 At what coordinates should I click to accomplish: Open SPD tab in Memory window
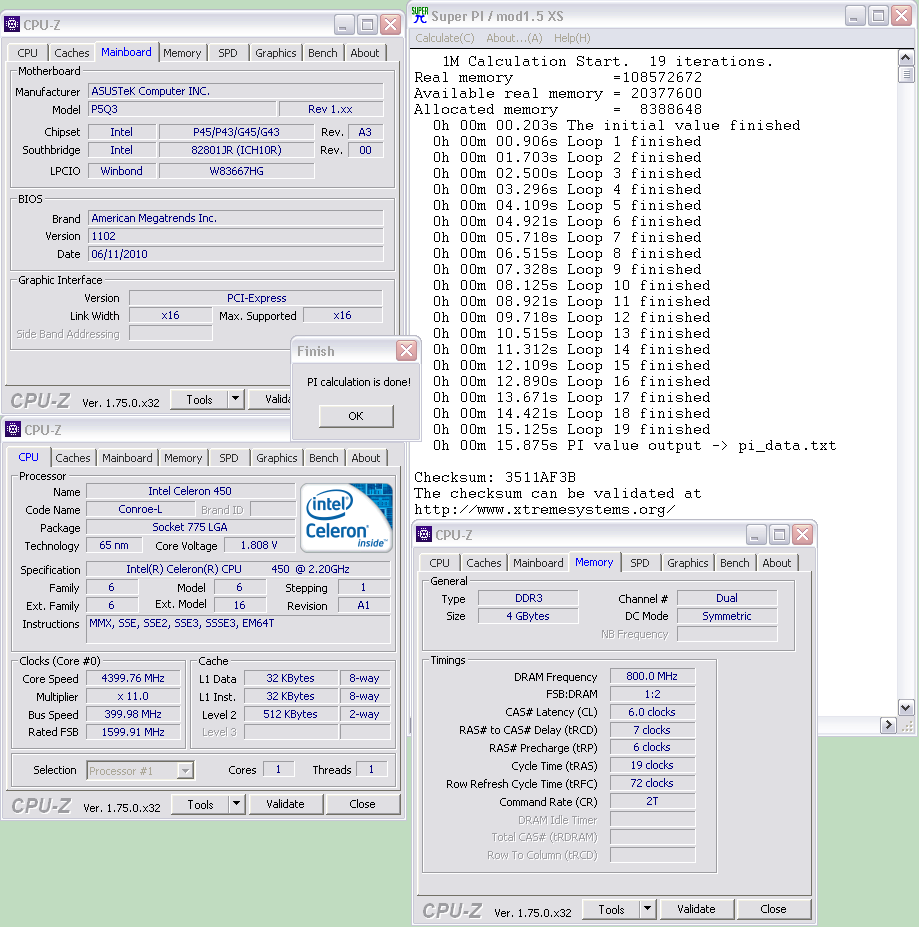(x=640, y=563)
